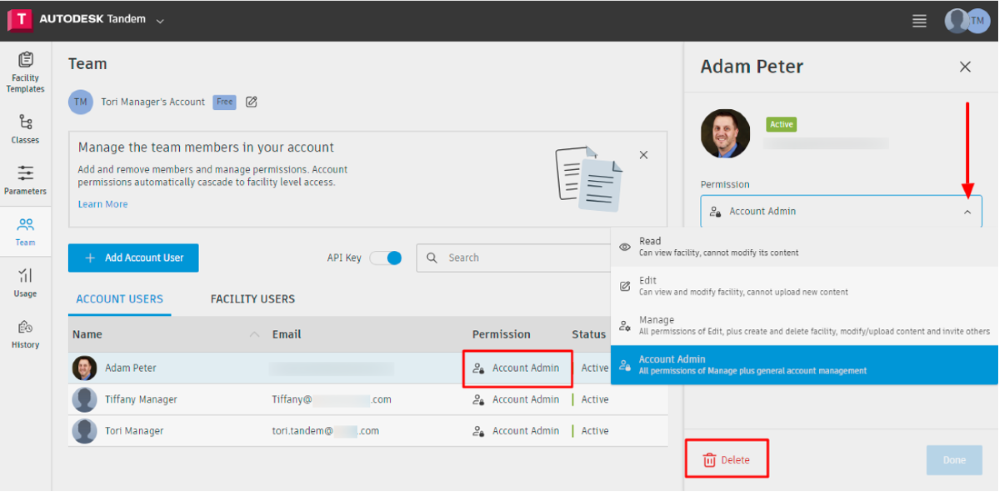1000x492 pixels.
Task: Dismiss the Manage team members banner
Action: (643, 155)
